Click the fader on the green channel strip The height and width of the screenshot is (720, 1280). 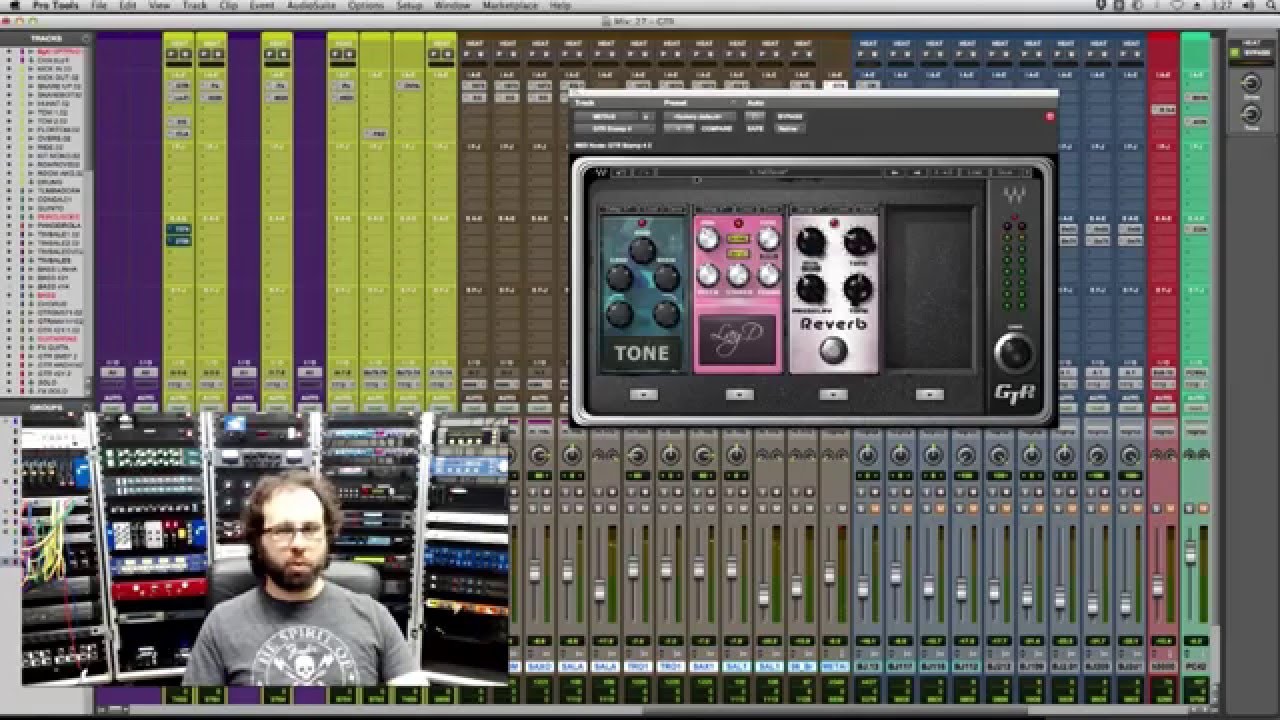point(1190,552)
